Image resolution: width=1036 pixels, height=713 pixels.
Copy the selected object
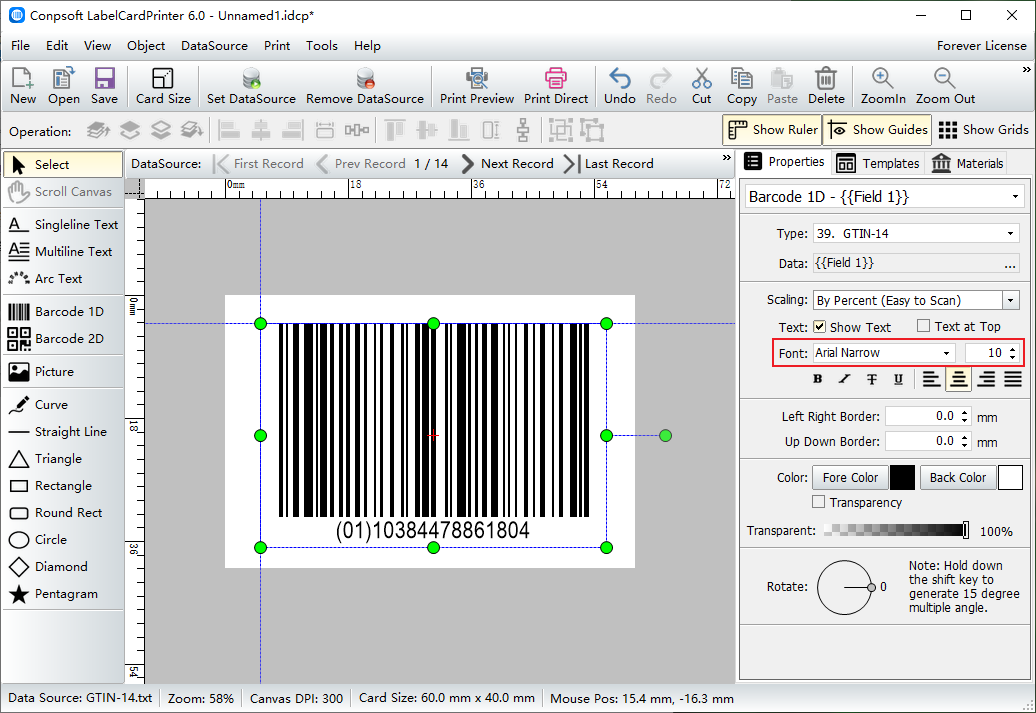pyautogui.click(x=741, y=86)
